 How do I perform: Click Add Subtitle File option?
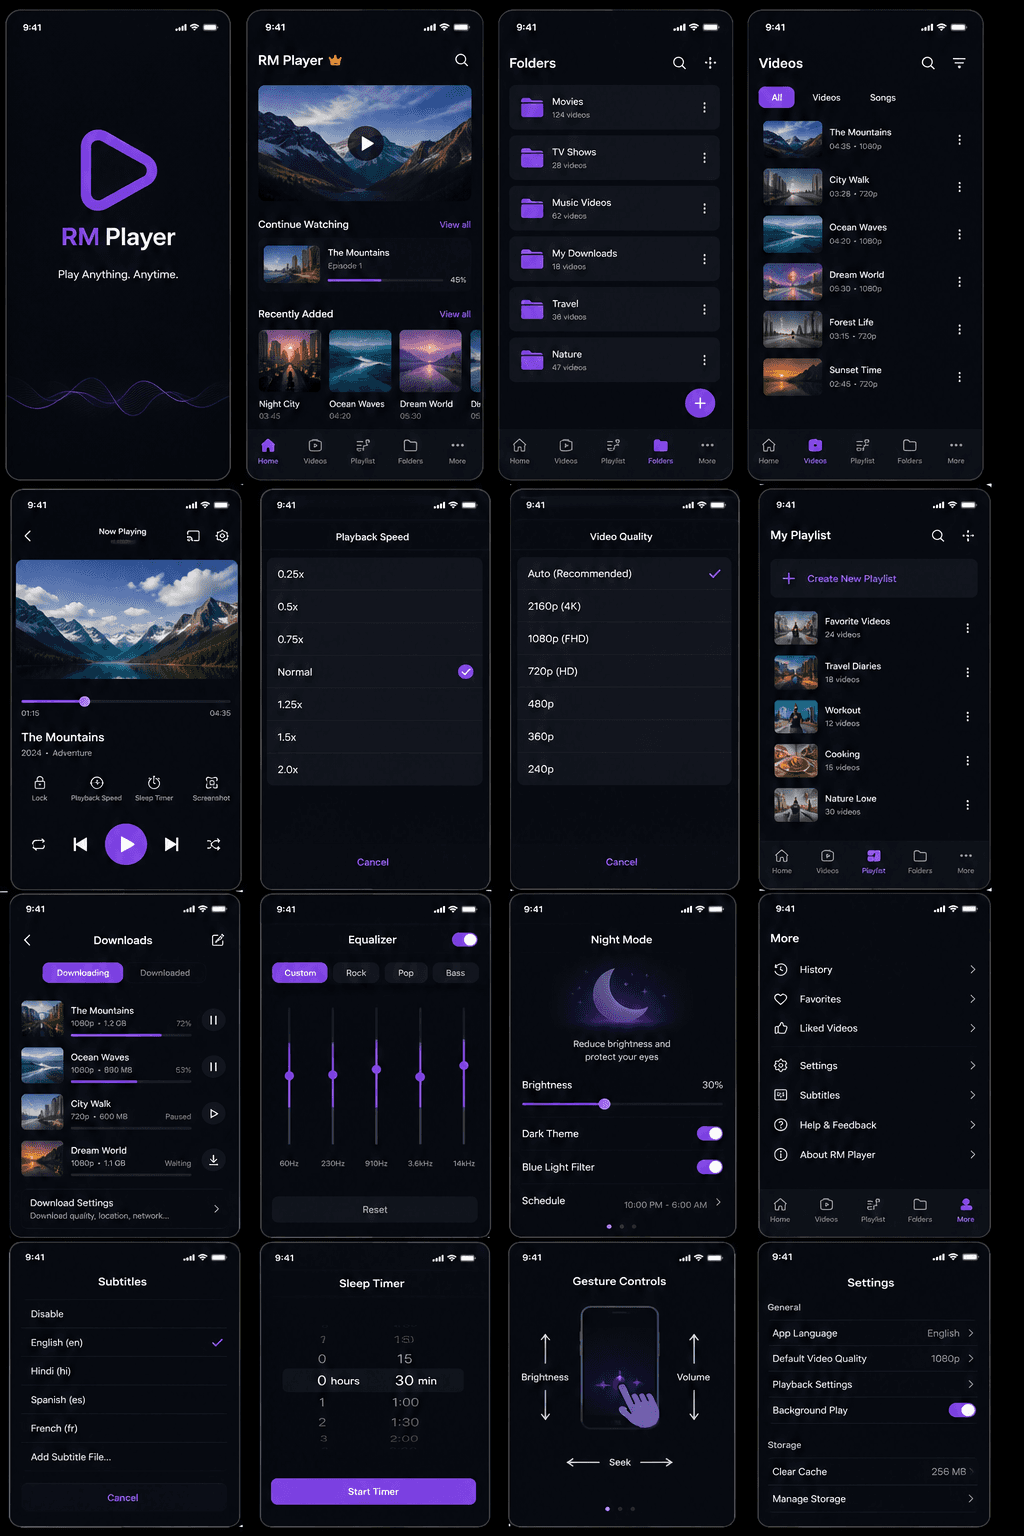pyautogui.click(x=71, y=1457)
